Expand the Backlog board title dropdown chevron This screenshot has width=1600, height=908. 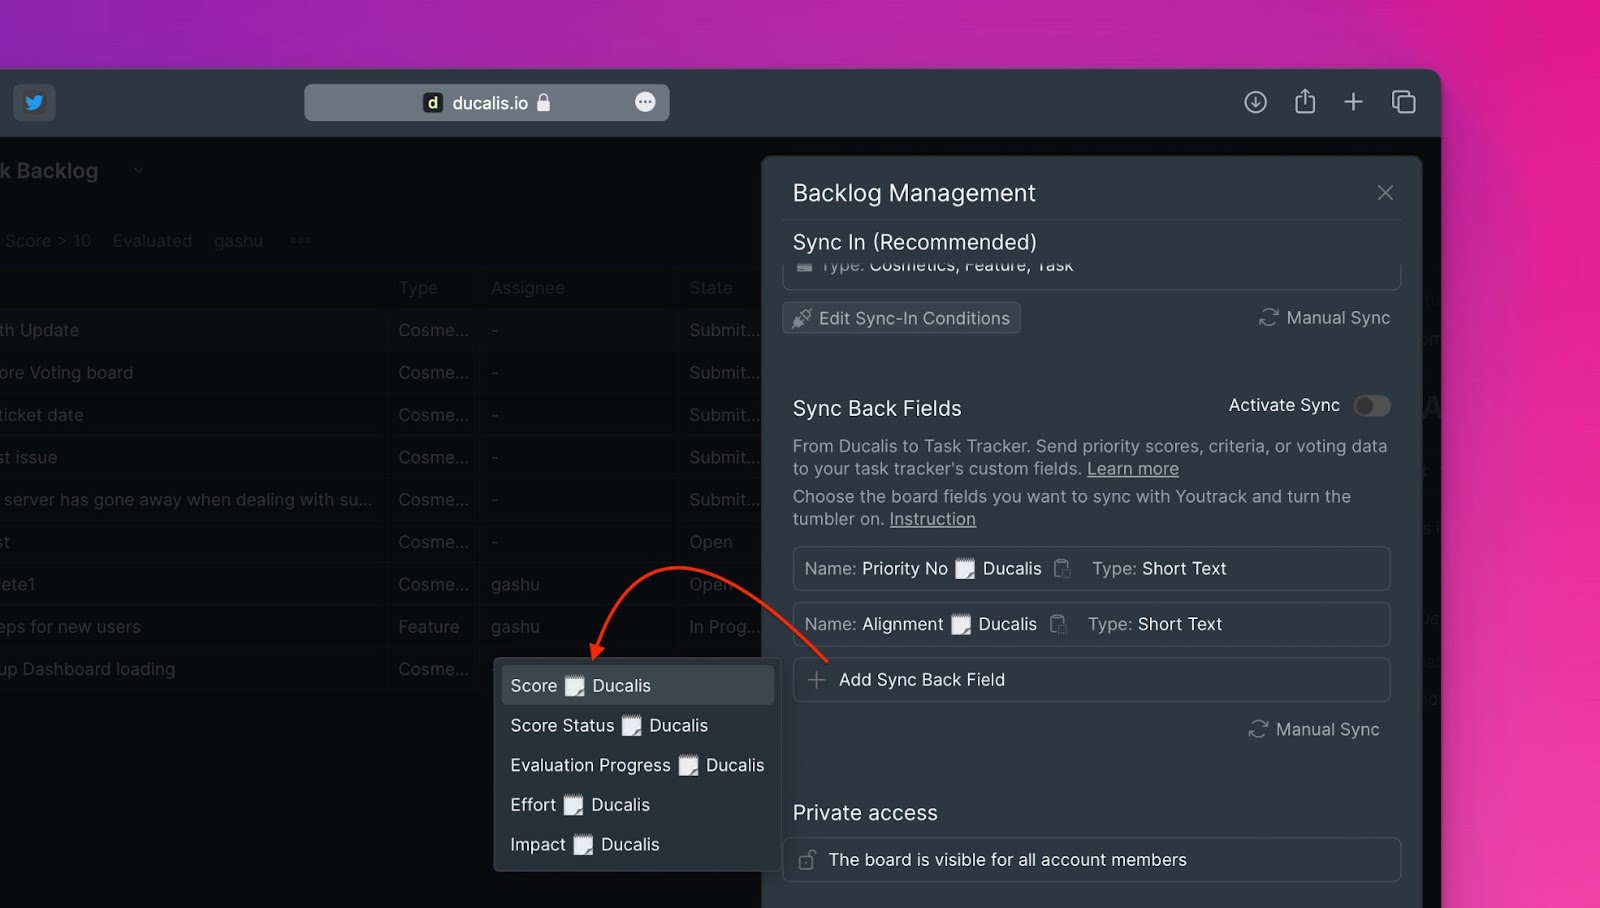tap(139, 171)
